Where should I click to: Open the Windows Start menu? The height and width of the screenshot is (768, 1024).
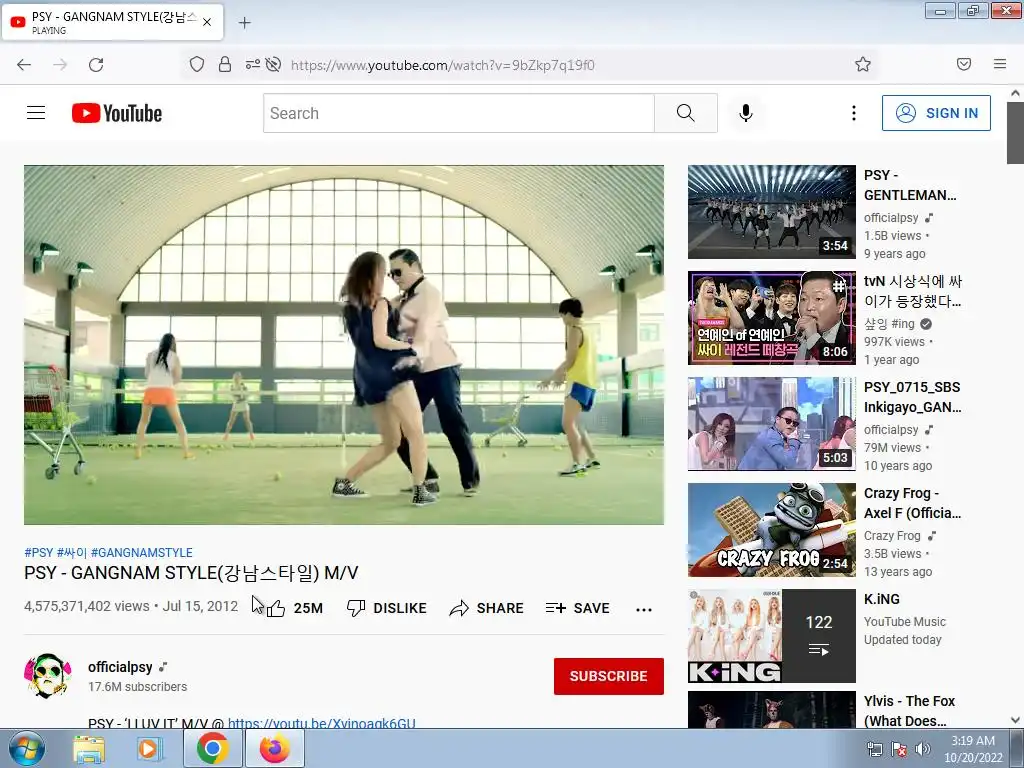click(x=27, y=749)
